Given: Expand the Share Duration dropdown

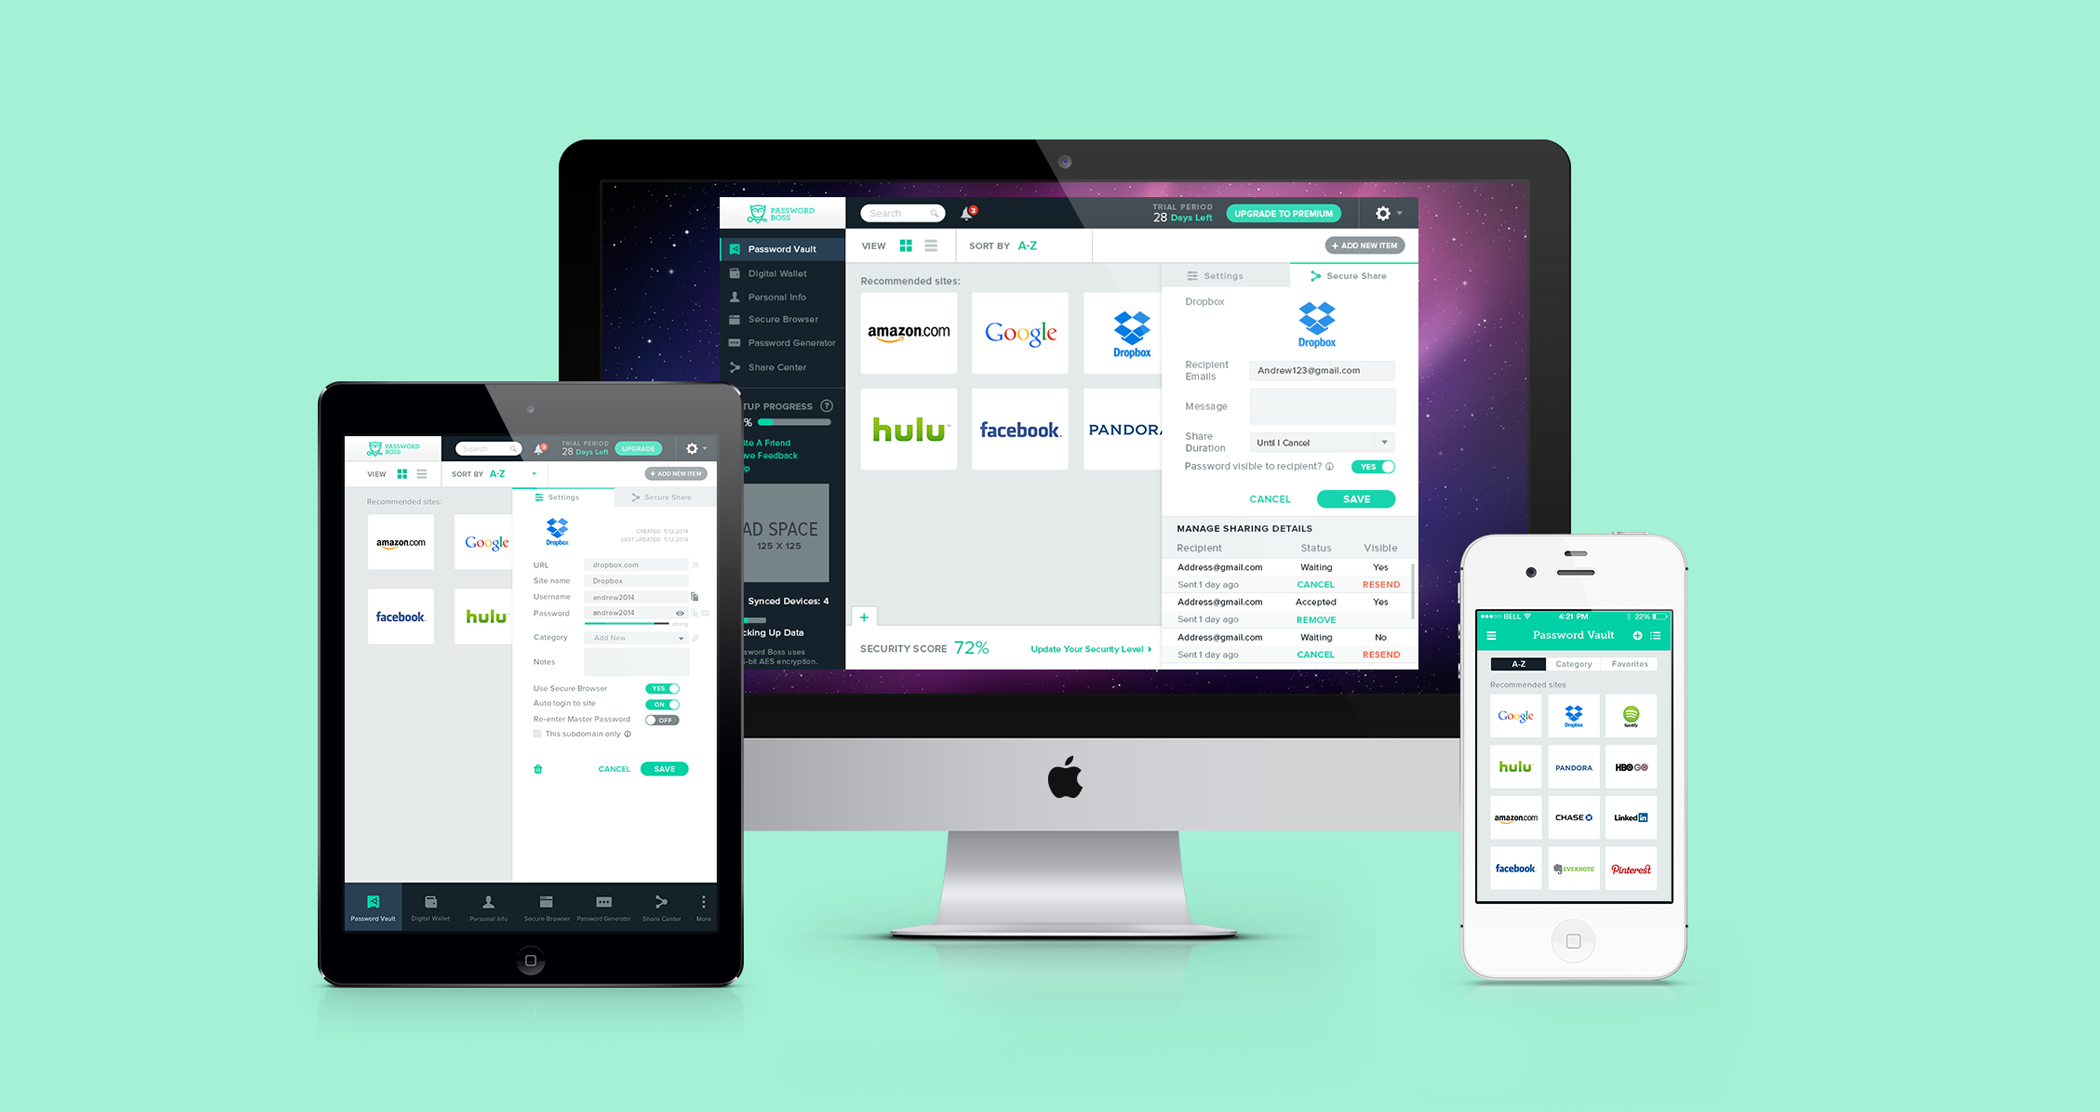Looking at the screenshot, I should [x=1381, y=440].
